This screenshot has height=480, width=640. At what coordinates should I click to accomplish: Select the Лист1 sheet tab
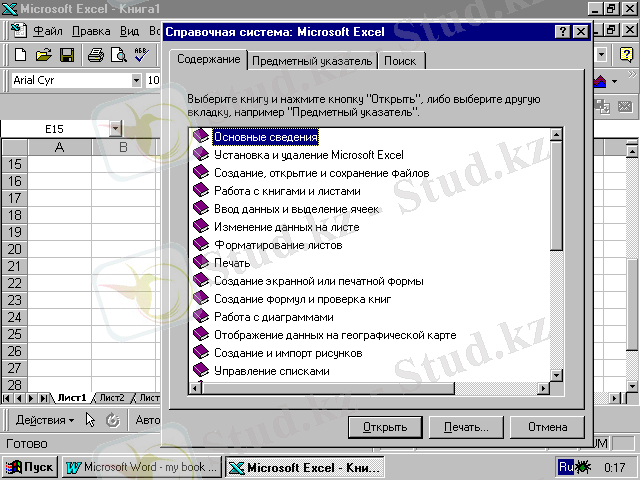tap(72, 398)
